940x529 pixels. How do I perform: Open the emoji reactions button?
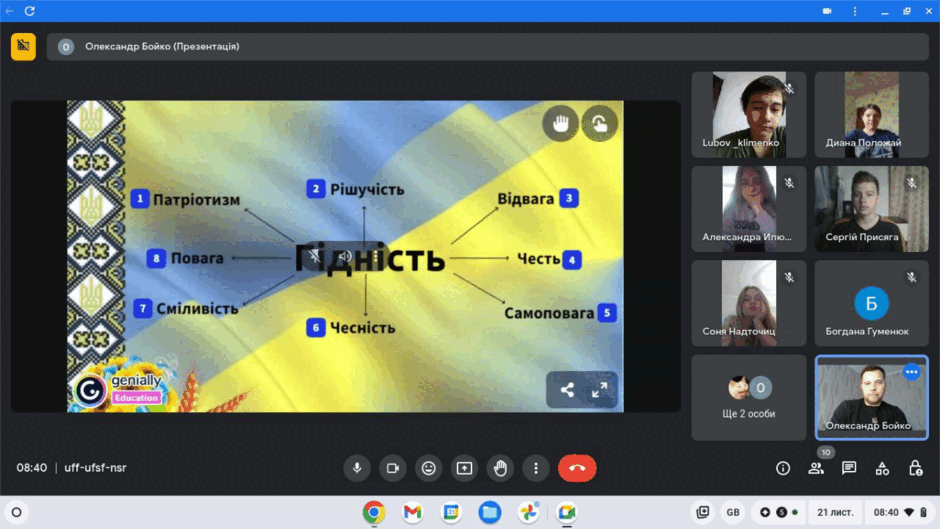point(428,468)
